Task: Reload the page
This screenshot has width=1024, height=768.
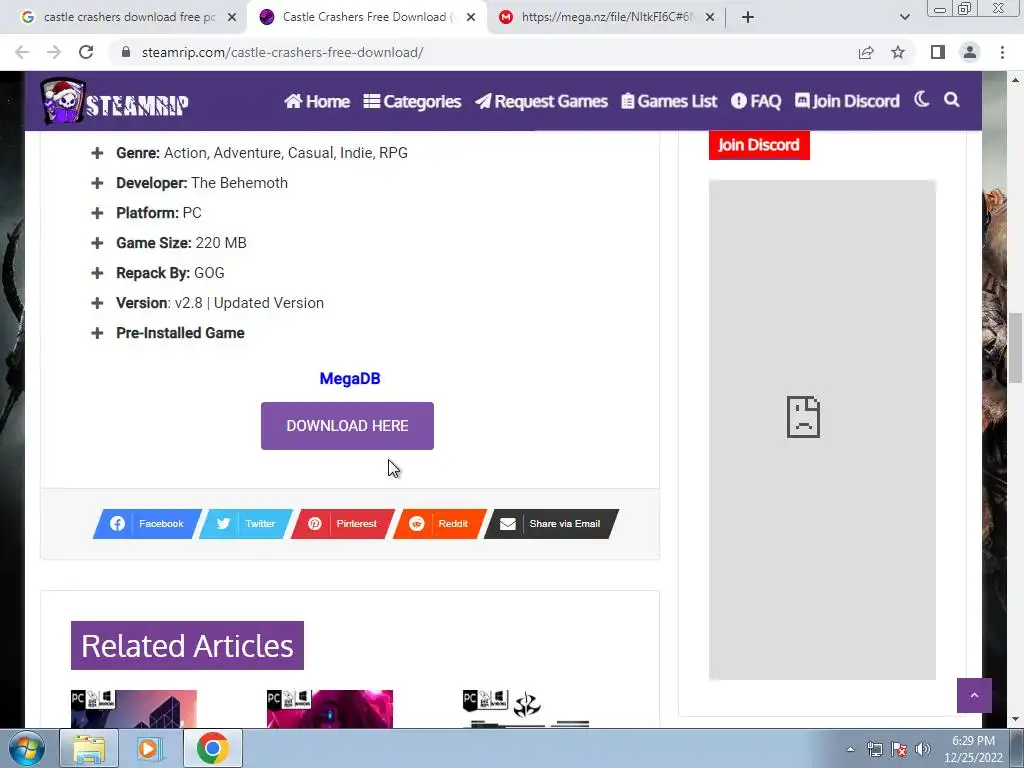Action: pyautogui.click(x=86, y=52)
